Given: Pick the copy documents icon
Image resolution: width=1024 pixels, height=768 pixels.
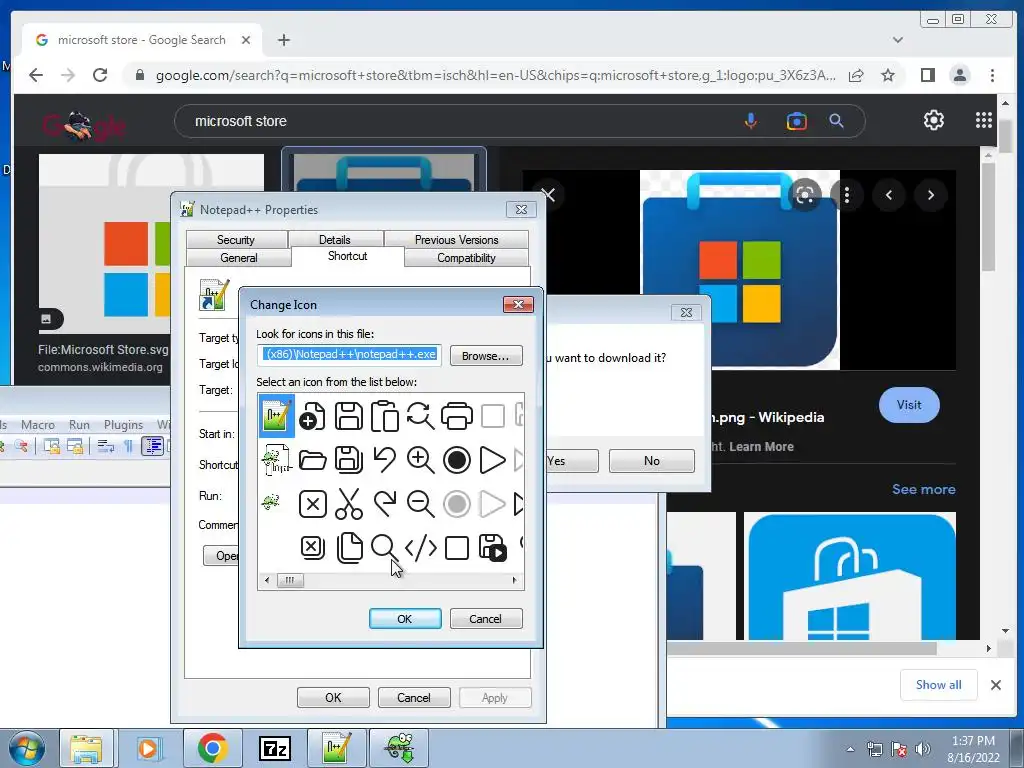Looking at the screenshot, I should click(x=349, y=547).
